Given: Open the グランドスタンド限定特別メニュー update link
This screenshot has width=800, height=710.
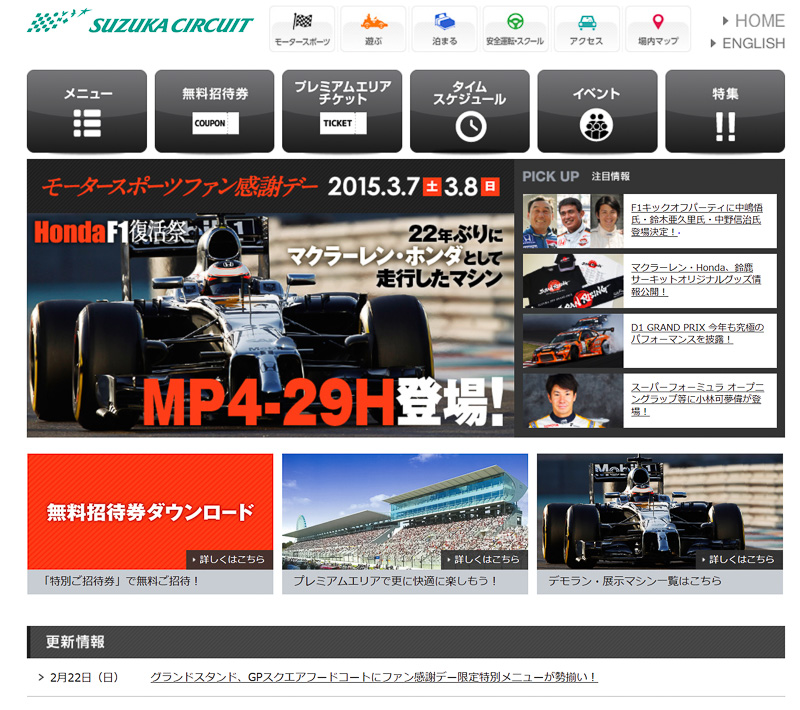Looking at the screenshot, I should [373, 675].
